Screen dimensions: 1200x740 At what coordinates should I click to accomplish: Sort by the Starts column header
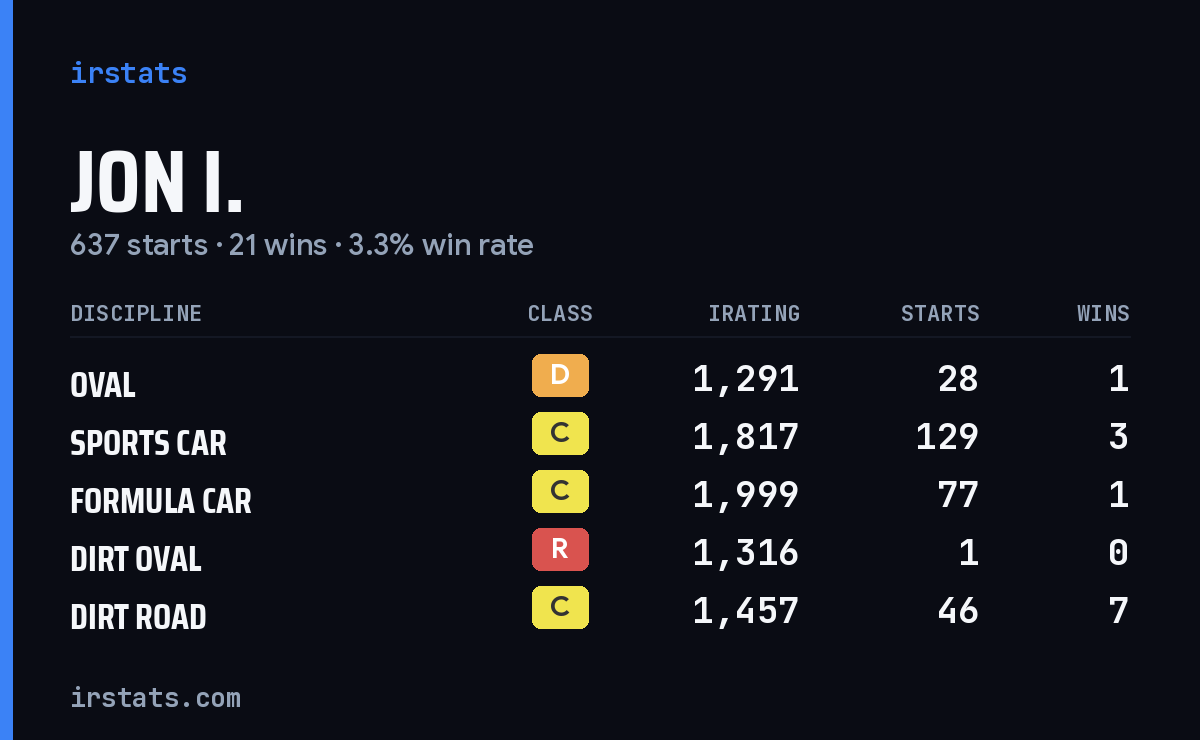[940, 314]
